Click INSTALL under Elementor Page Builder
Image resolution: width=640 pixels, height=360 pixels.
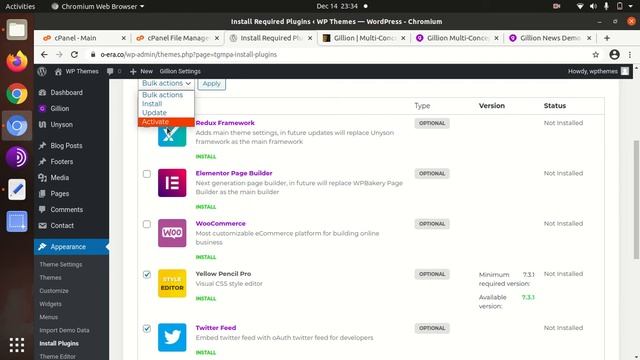pyautogui.click(x=206, y=207)
